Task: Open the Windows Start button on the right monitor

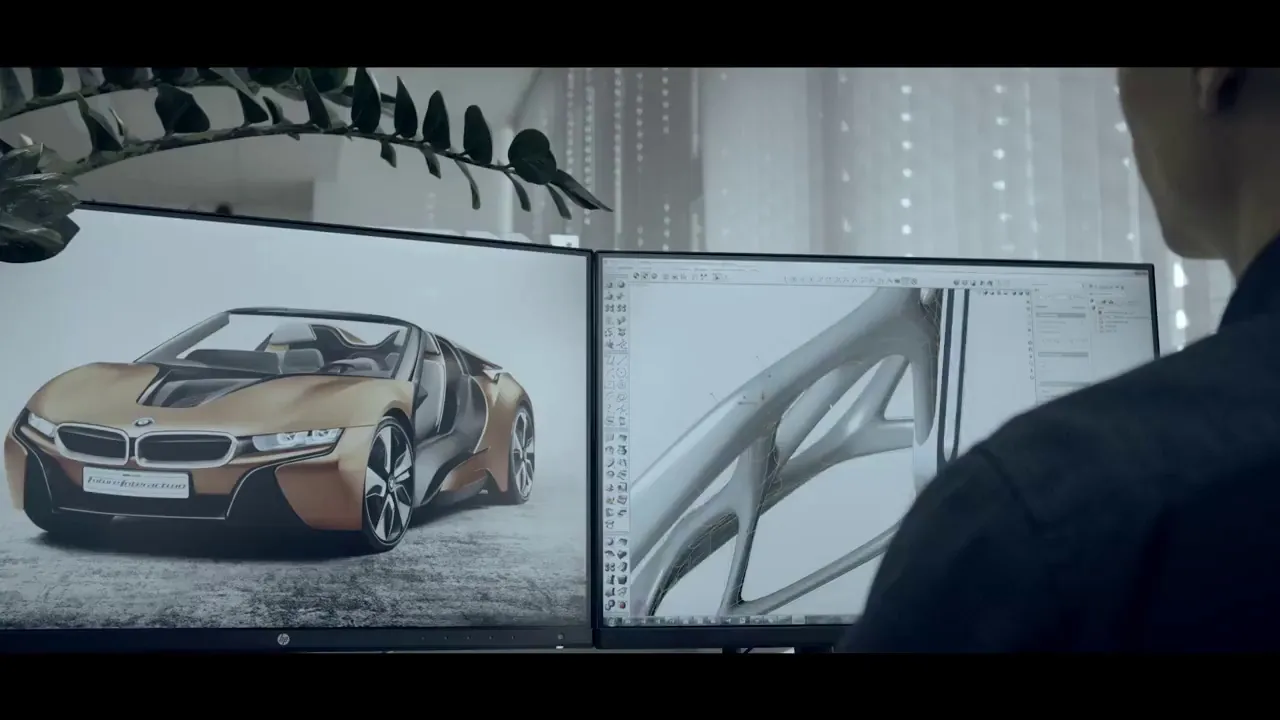Action: 612,622
